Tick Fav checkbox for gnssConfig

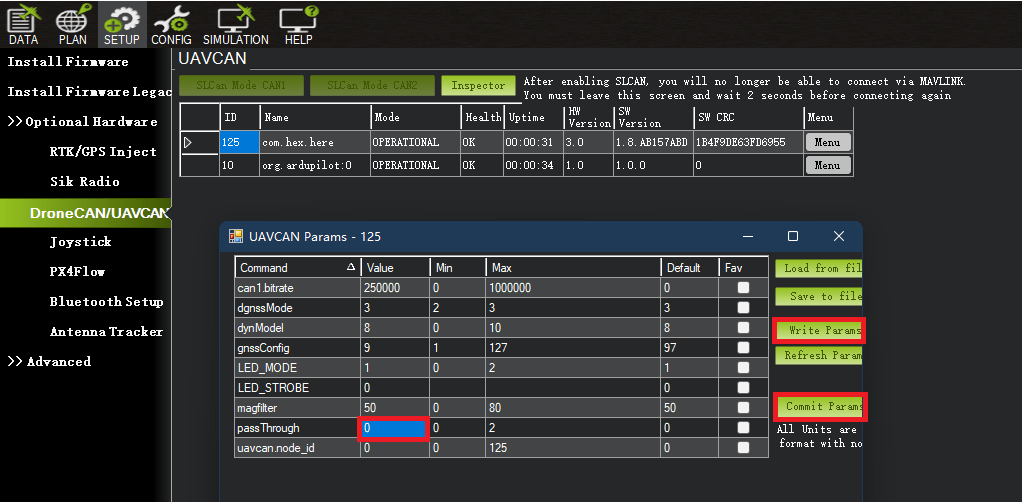pyautogui.click(x=743, y=348)
